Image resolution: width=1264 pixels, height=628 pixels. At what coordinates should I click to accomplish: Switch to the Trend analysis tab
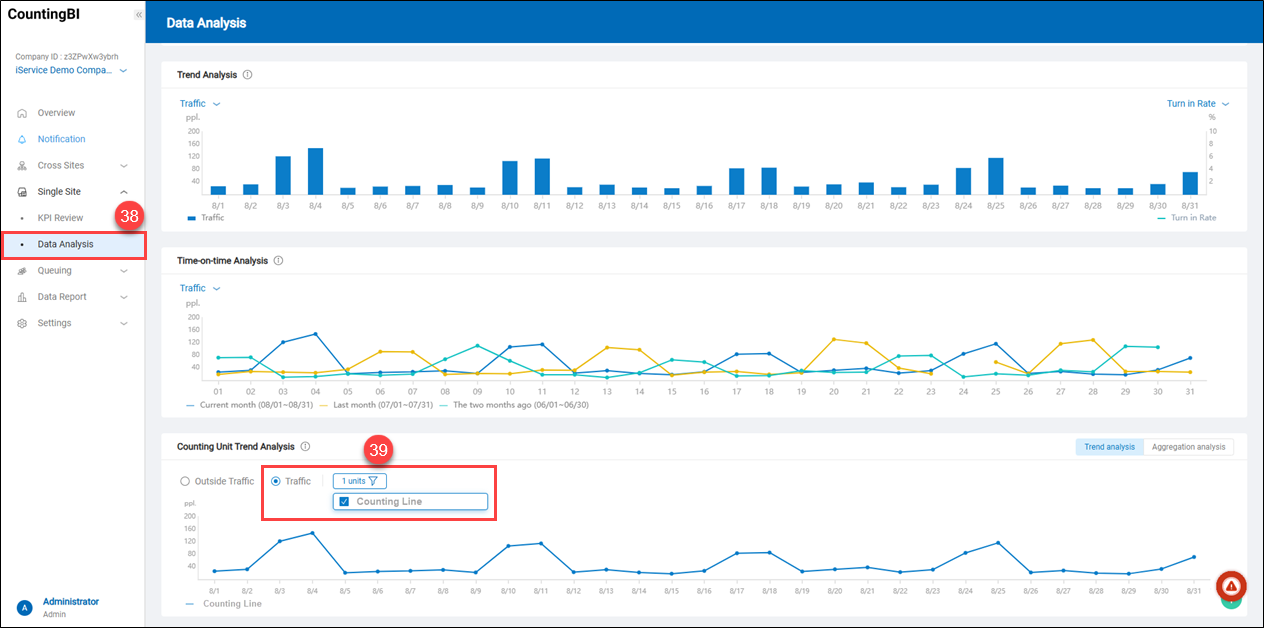1109,447
